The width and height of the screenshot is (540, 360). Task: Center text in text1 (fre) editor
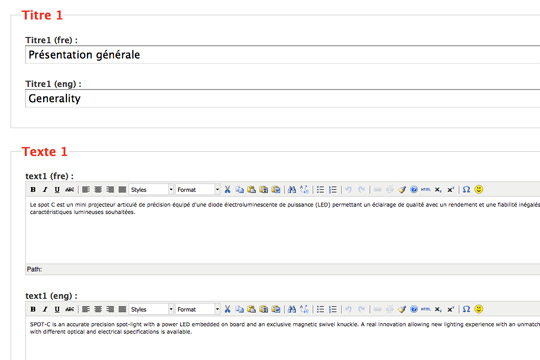click(98, 189)
